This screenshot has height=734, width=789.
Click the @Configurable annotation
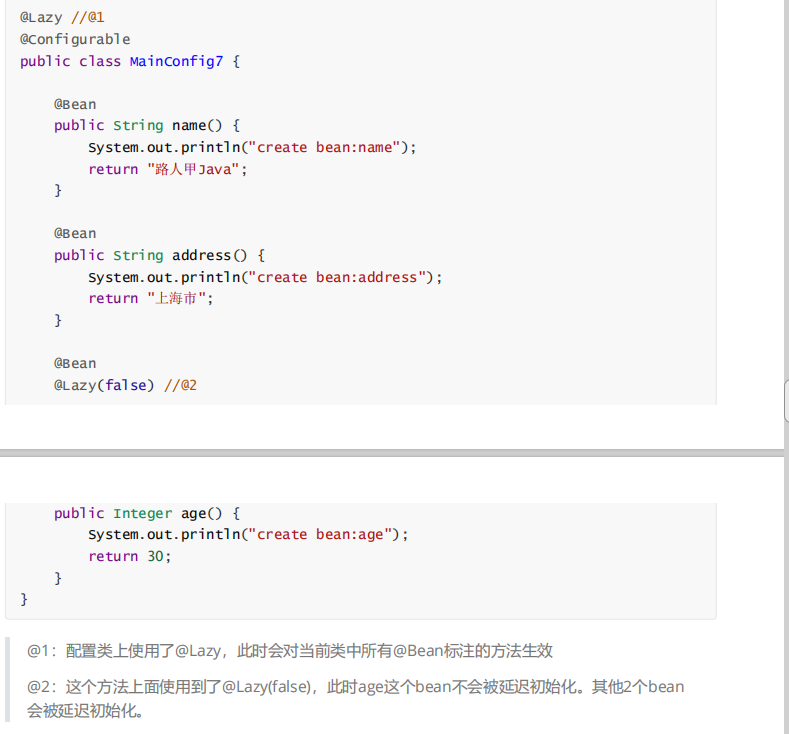[75, 39]
